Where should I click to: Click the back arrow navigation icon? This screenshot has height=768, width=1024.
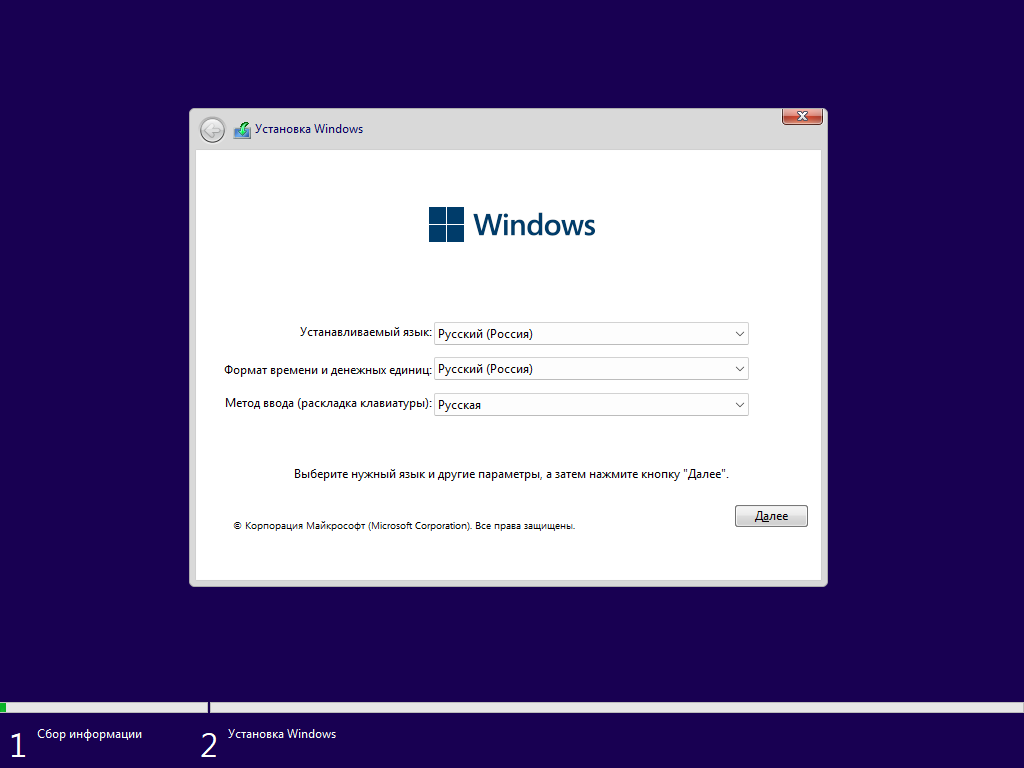(211, 130)
